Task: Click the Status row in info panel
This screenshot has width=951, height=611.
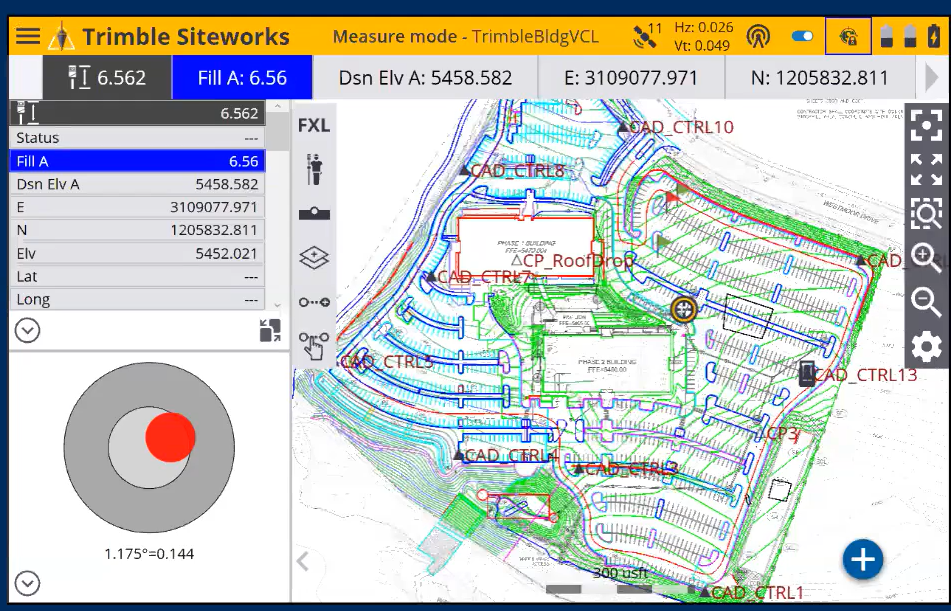Action: click(x=137, y=138)
